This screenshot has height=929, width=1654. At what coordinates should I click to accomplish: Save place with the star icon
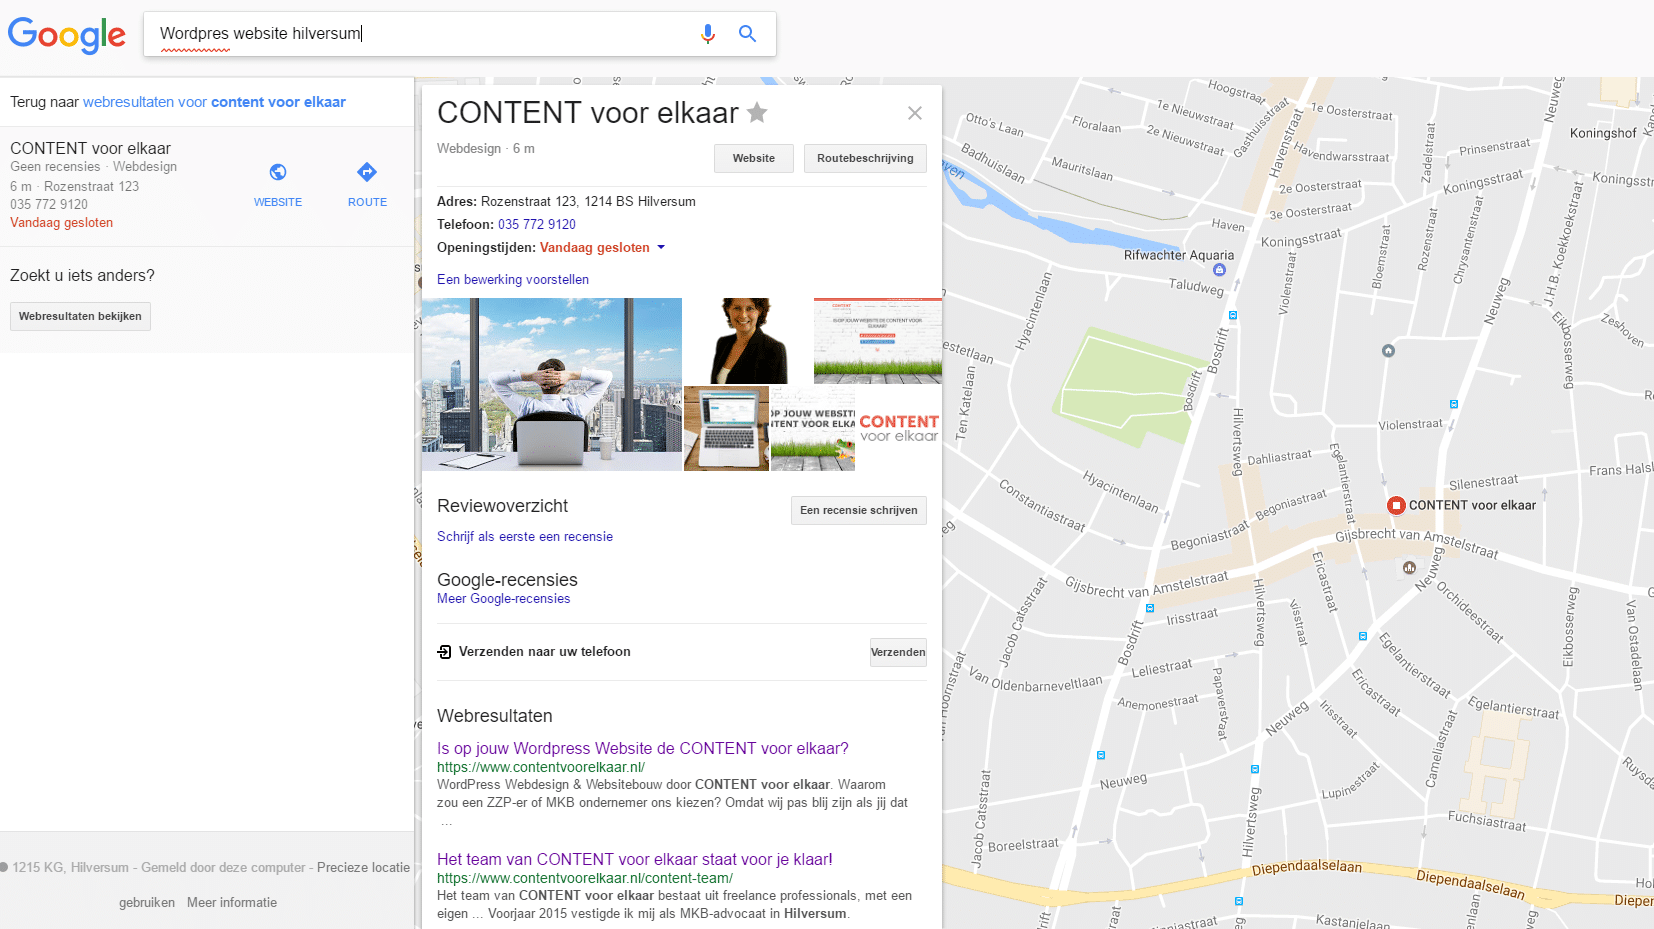point(757,113)
